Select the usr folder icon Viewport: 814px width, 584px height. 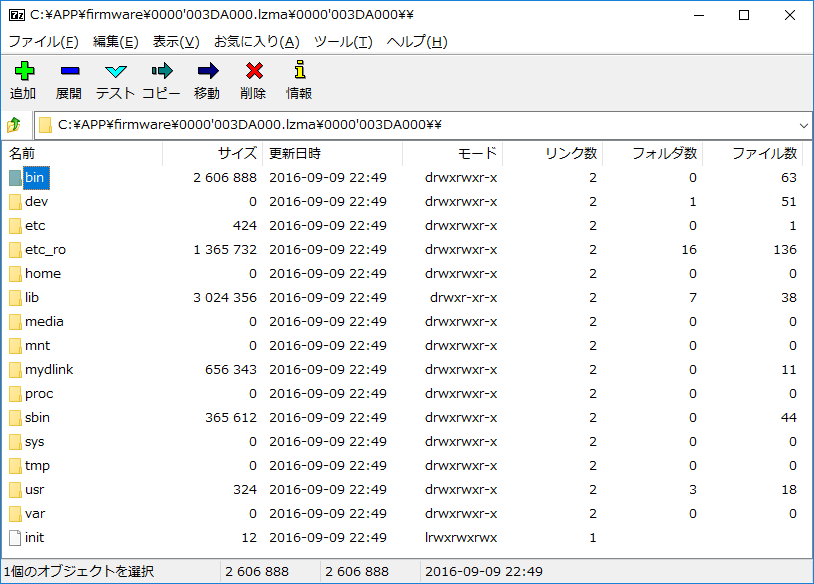(15, 490)
